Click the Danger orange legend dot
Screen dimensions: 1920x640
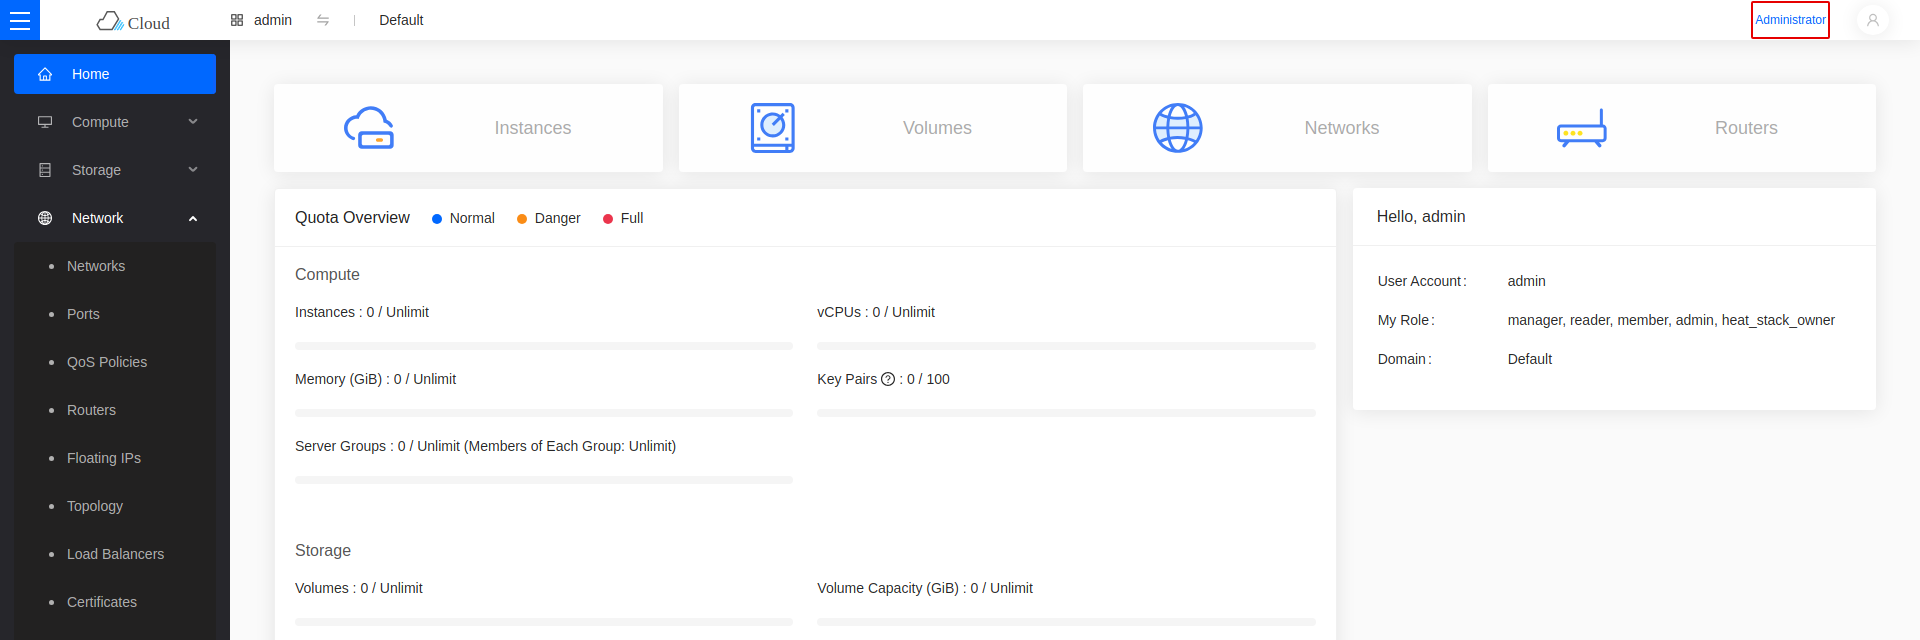[522, 219]
